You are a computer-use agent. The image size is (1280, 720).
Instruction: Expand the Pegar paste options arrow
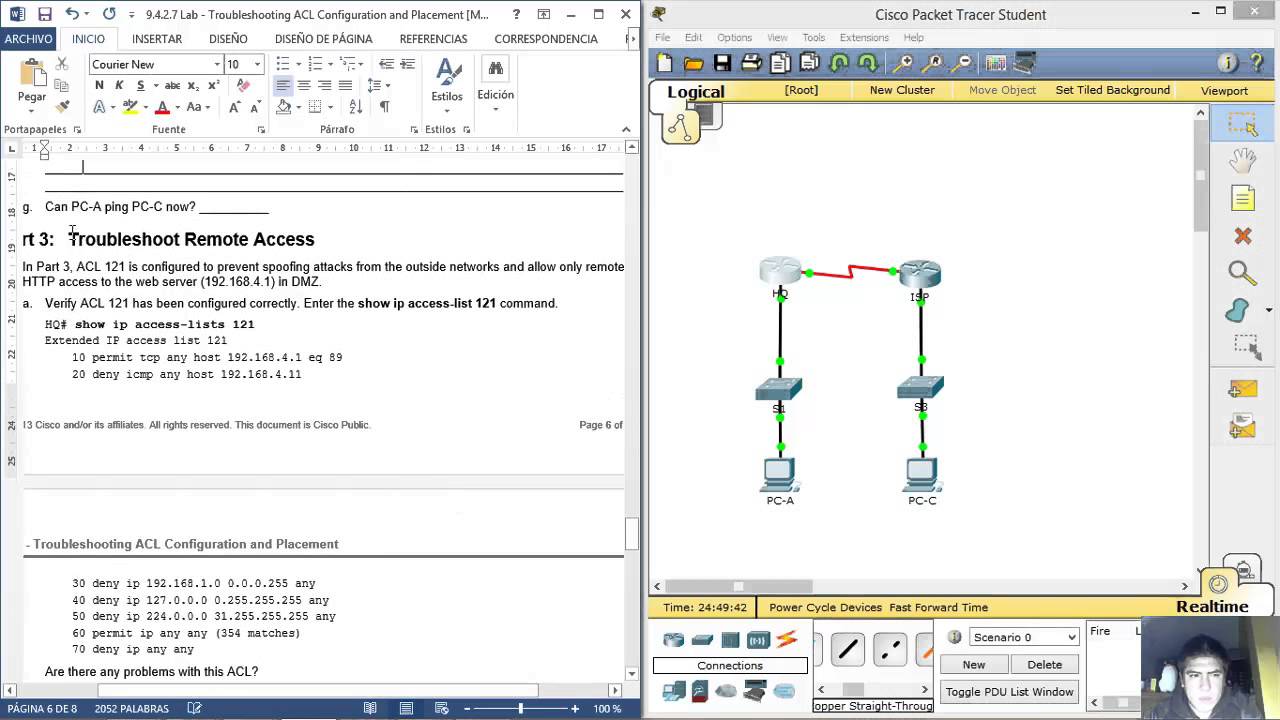coord(32,109)
